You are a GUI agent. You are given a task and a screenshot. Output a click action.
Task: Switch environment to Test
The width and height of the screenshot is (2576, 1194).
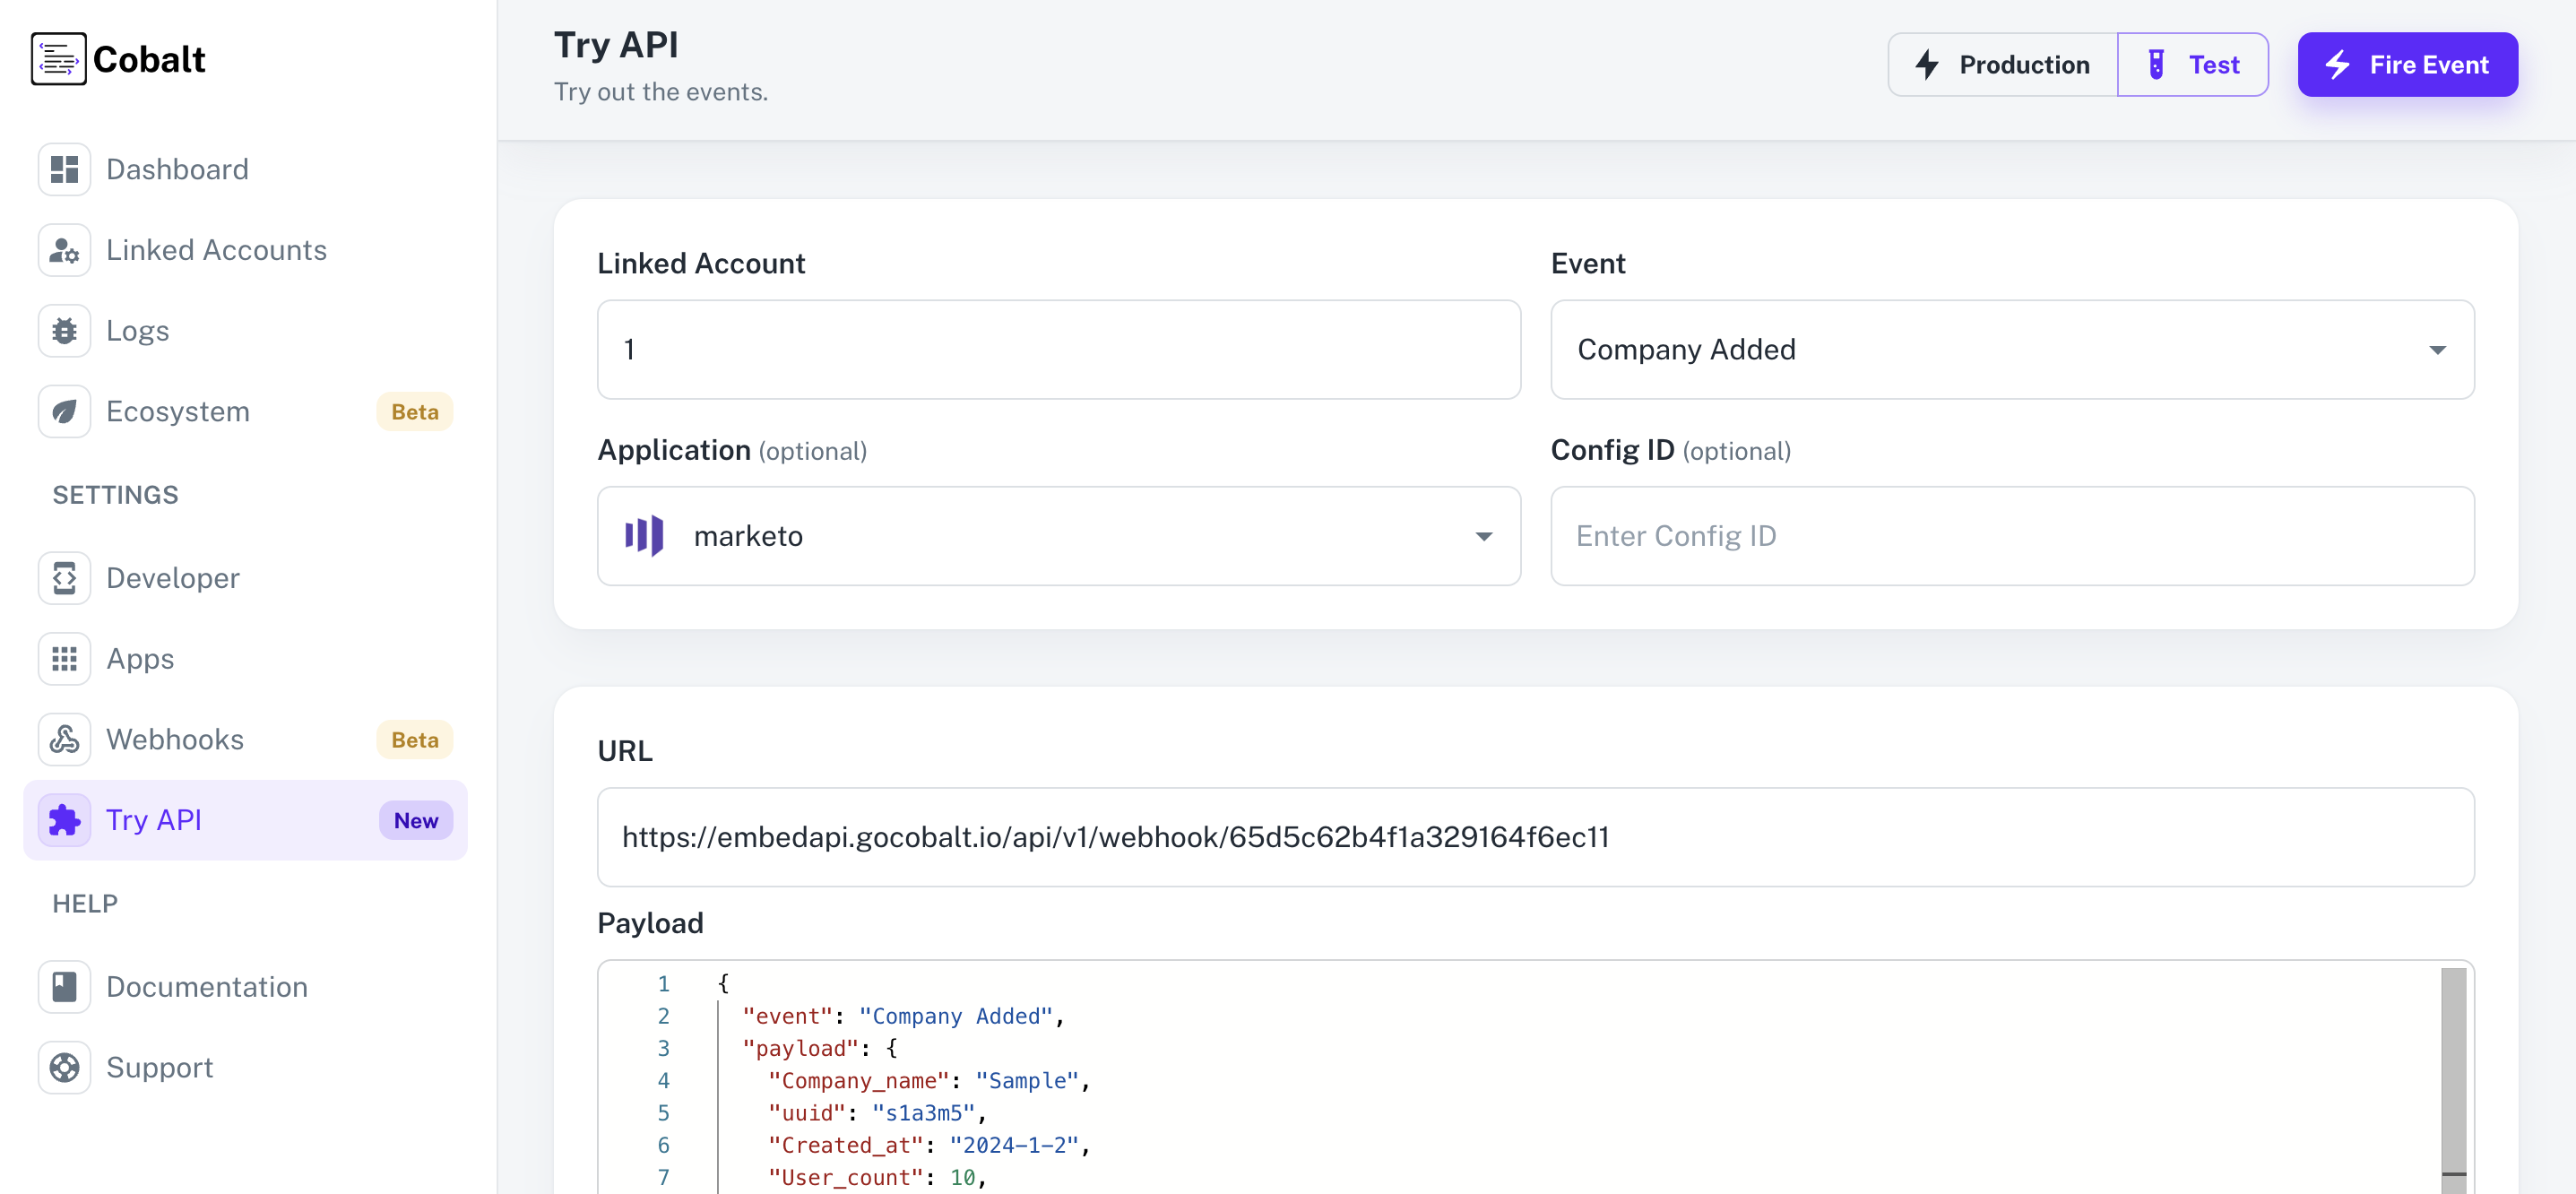(2192, 65)
